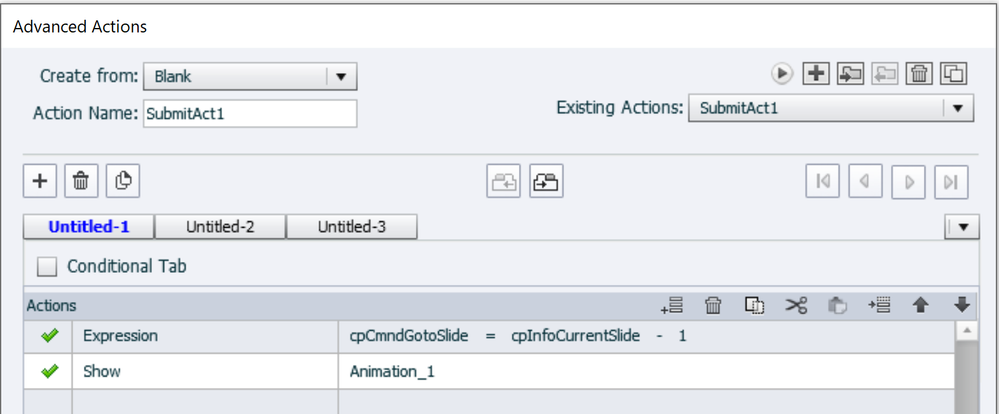Add a new decision tab with the plus button
The image size is (999, 414).
41,181
